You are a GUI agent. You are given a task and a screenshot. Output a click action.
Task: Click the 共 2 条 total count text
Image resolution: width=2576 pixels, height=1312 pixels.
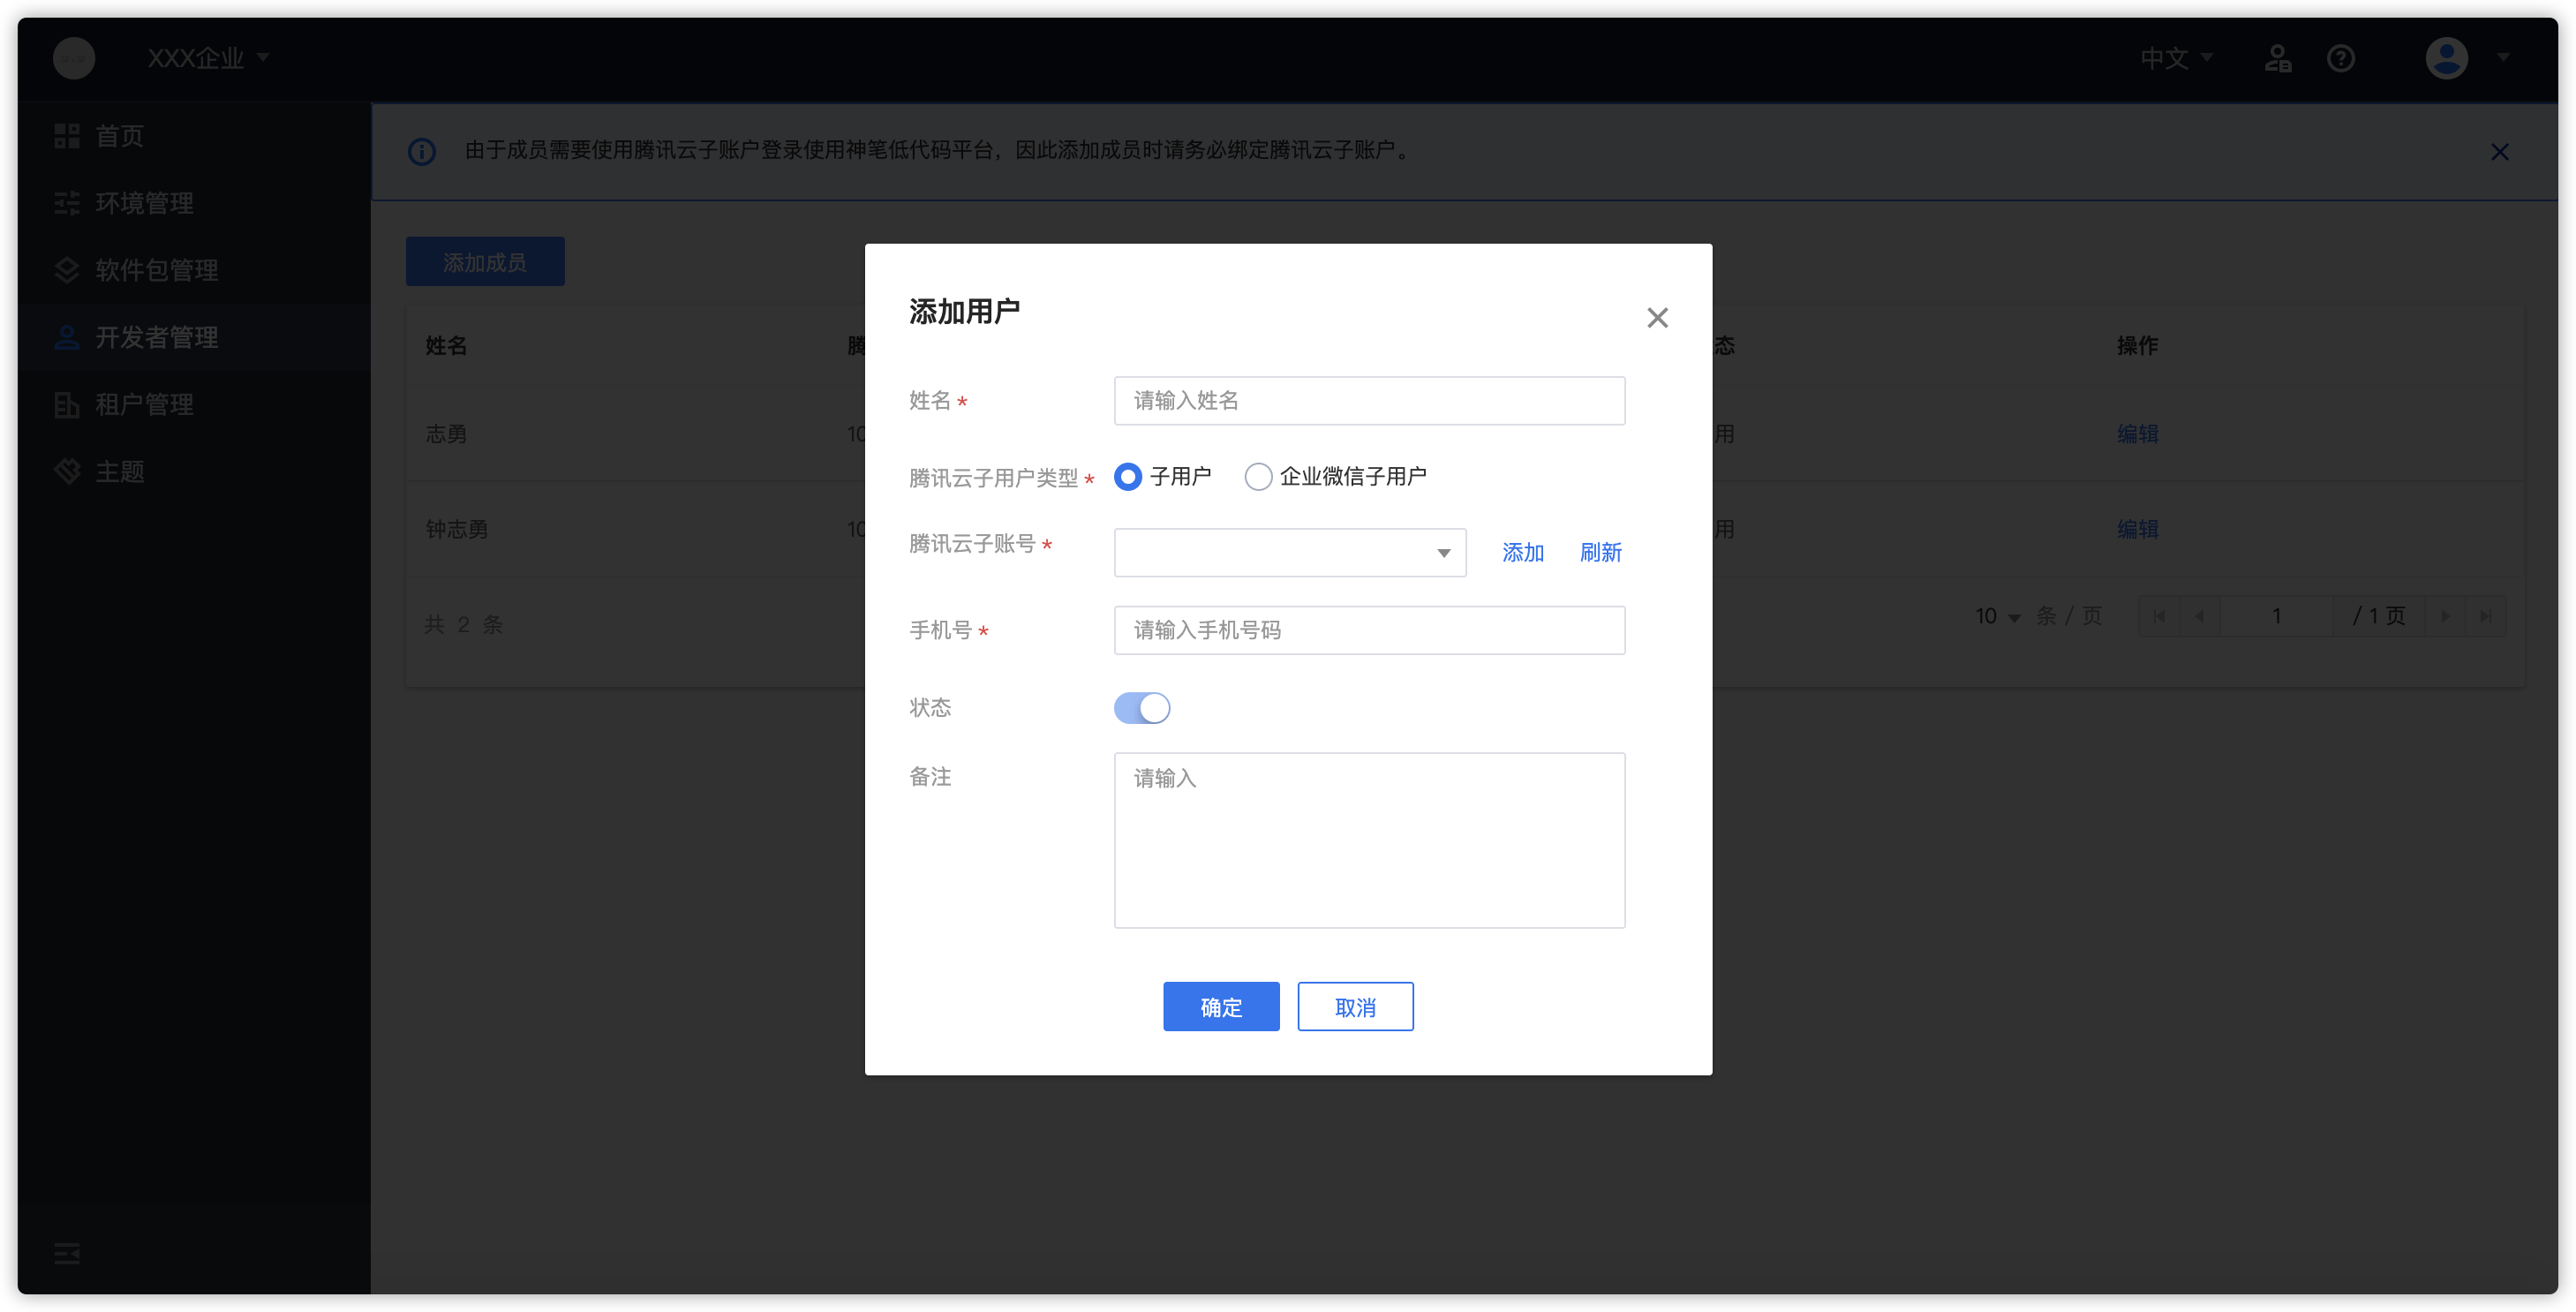pos(464,625)
